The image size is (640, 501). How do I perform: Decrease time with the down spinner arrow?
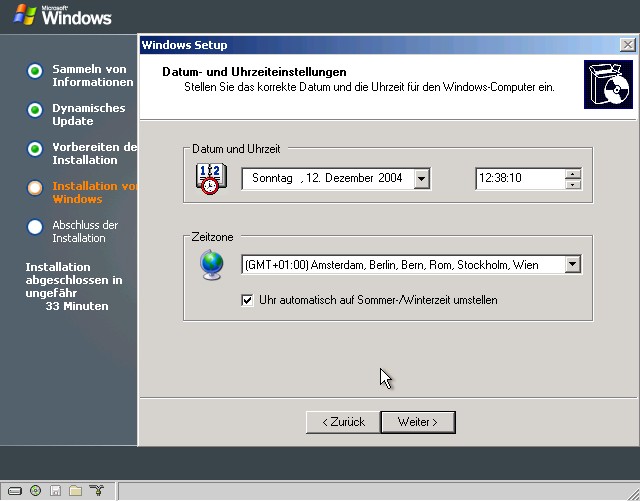pos(573,184)
